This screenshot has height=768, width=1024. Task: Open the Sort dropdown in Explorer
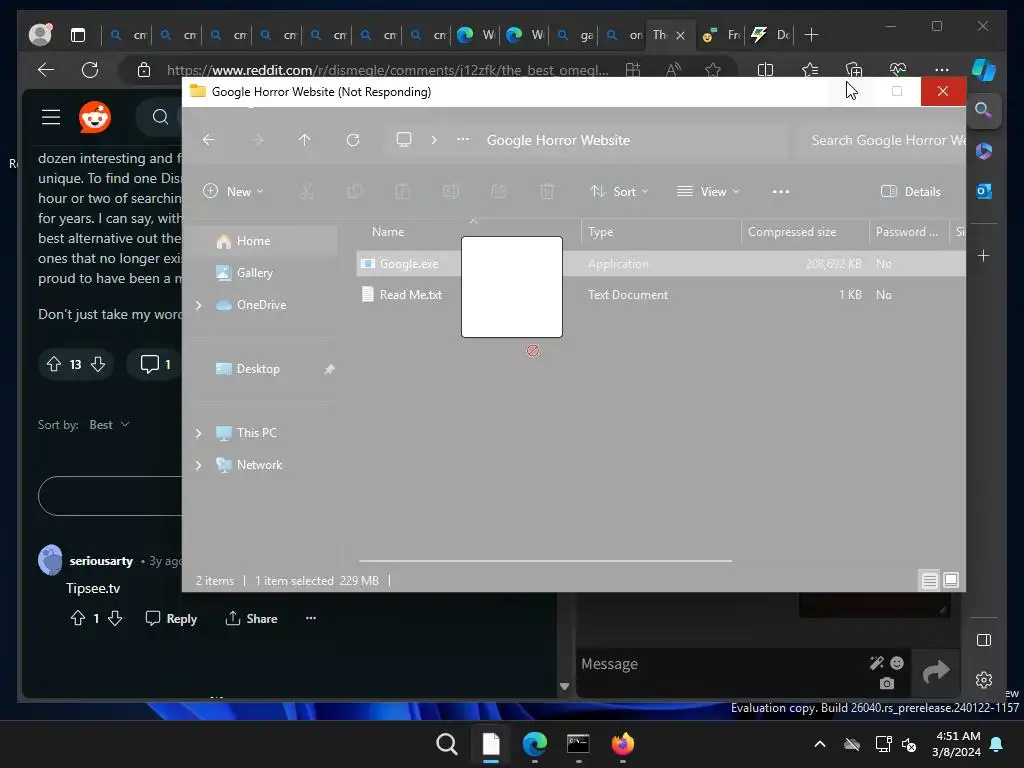pyautogui.click(x=618, y=191)
